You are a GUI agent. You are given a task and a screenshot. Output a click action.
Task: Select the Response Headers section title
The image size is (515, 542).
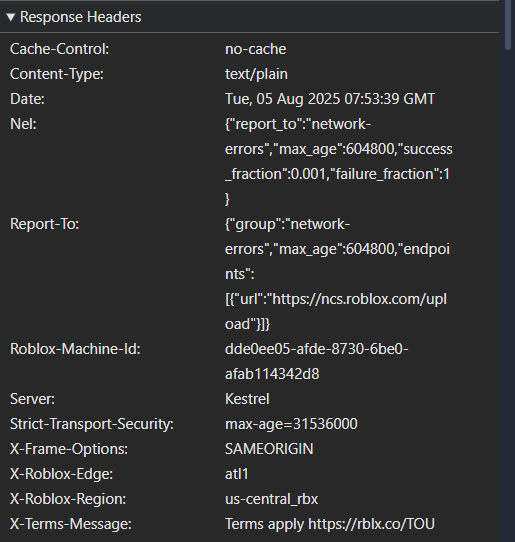pyautogui.click(x=81, y=17)
